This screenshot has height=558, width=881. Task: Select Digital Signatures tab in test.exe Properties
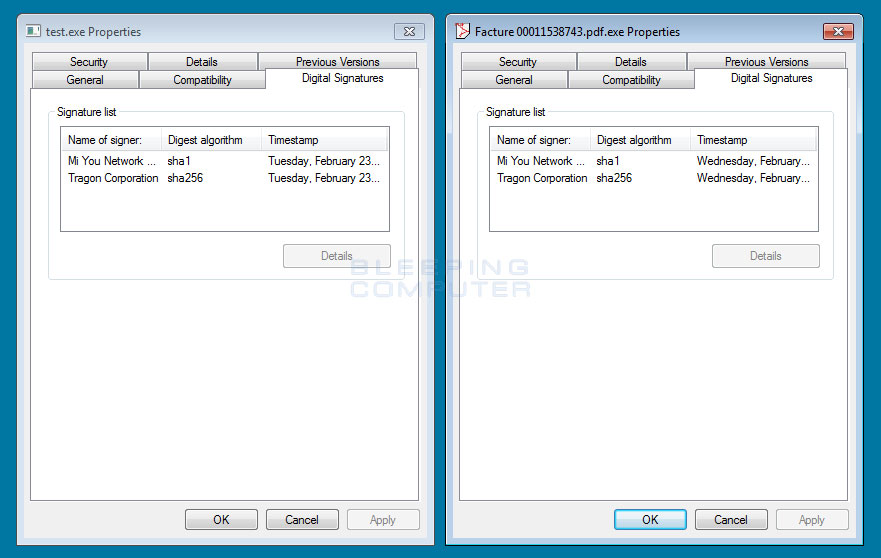coord(342,78)
